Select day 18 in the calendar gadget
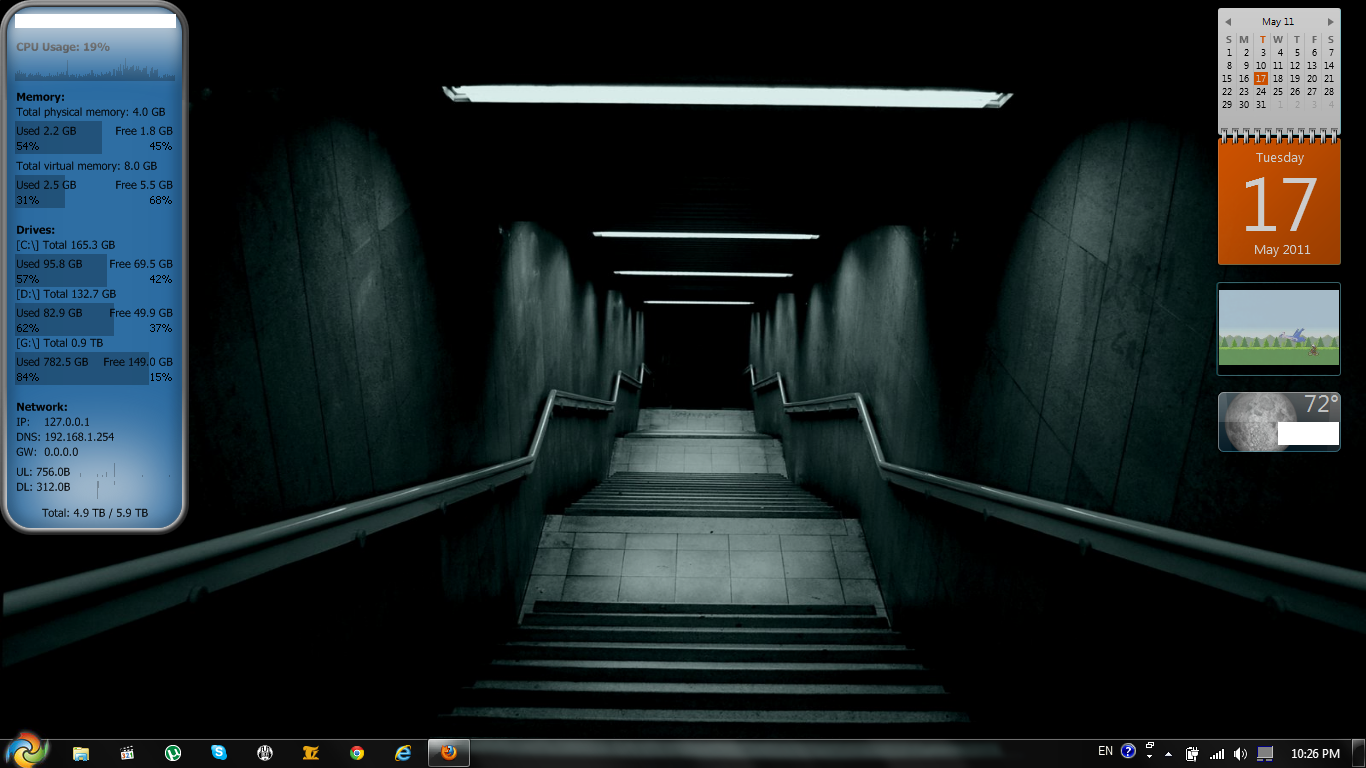This screenshot has width=1366, height=768. (1278, 78)
